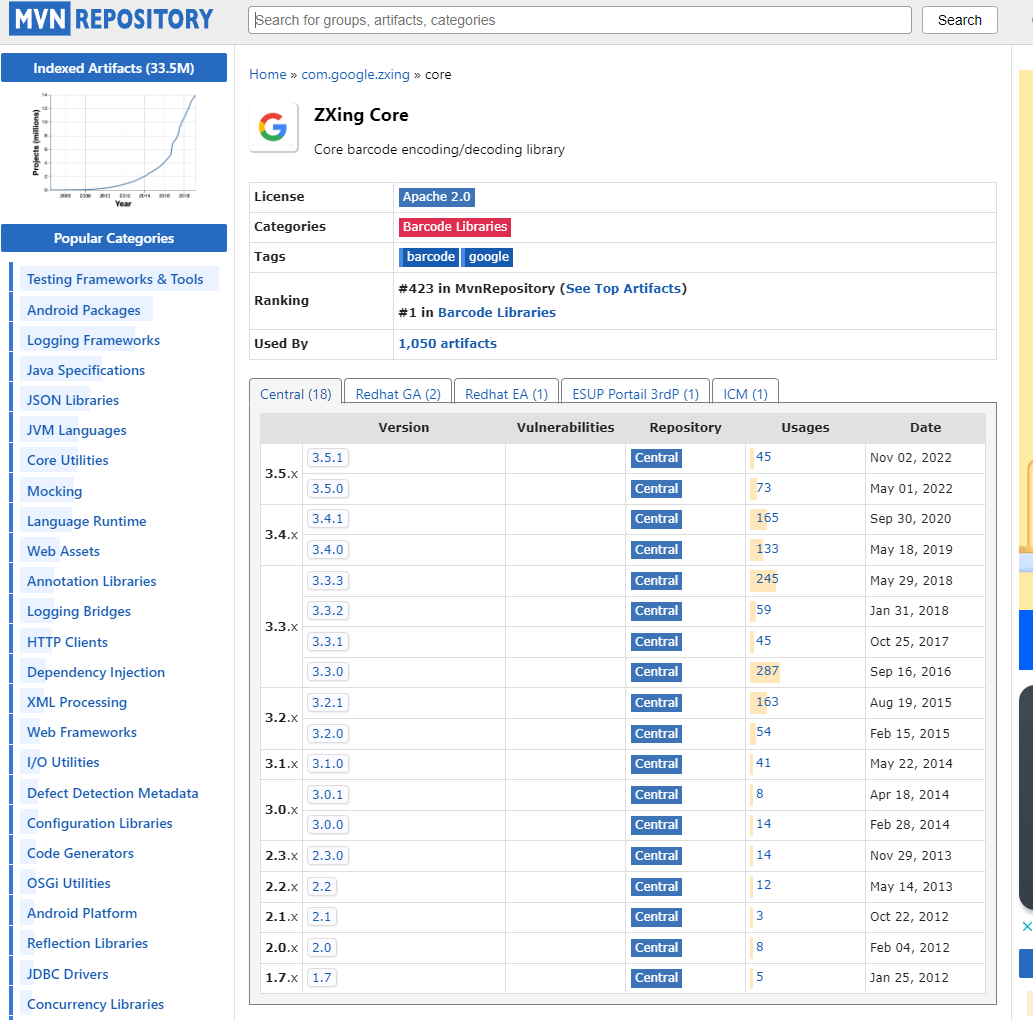Image resolution: width=1033 pixels, height=1020 pixels.
Task: Click the Indexed Artifacts (33.5M) header
Action: pos(114,68)
